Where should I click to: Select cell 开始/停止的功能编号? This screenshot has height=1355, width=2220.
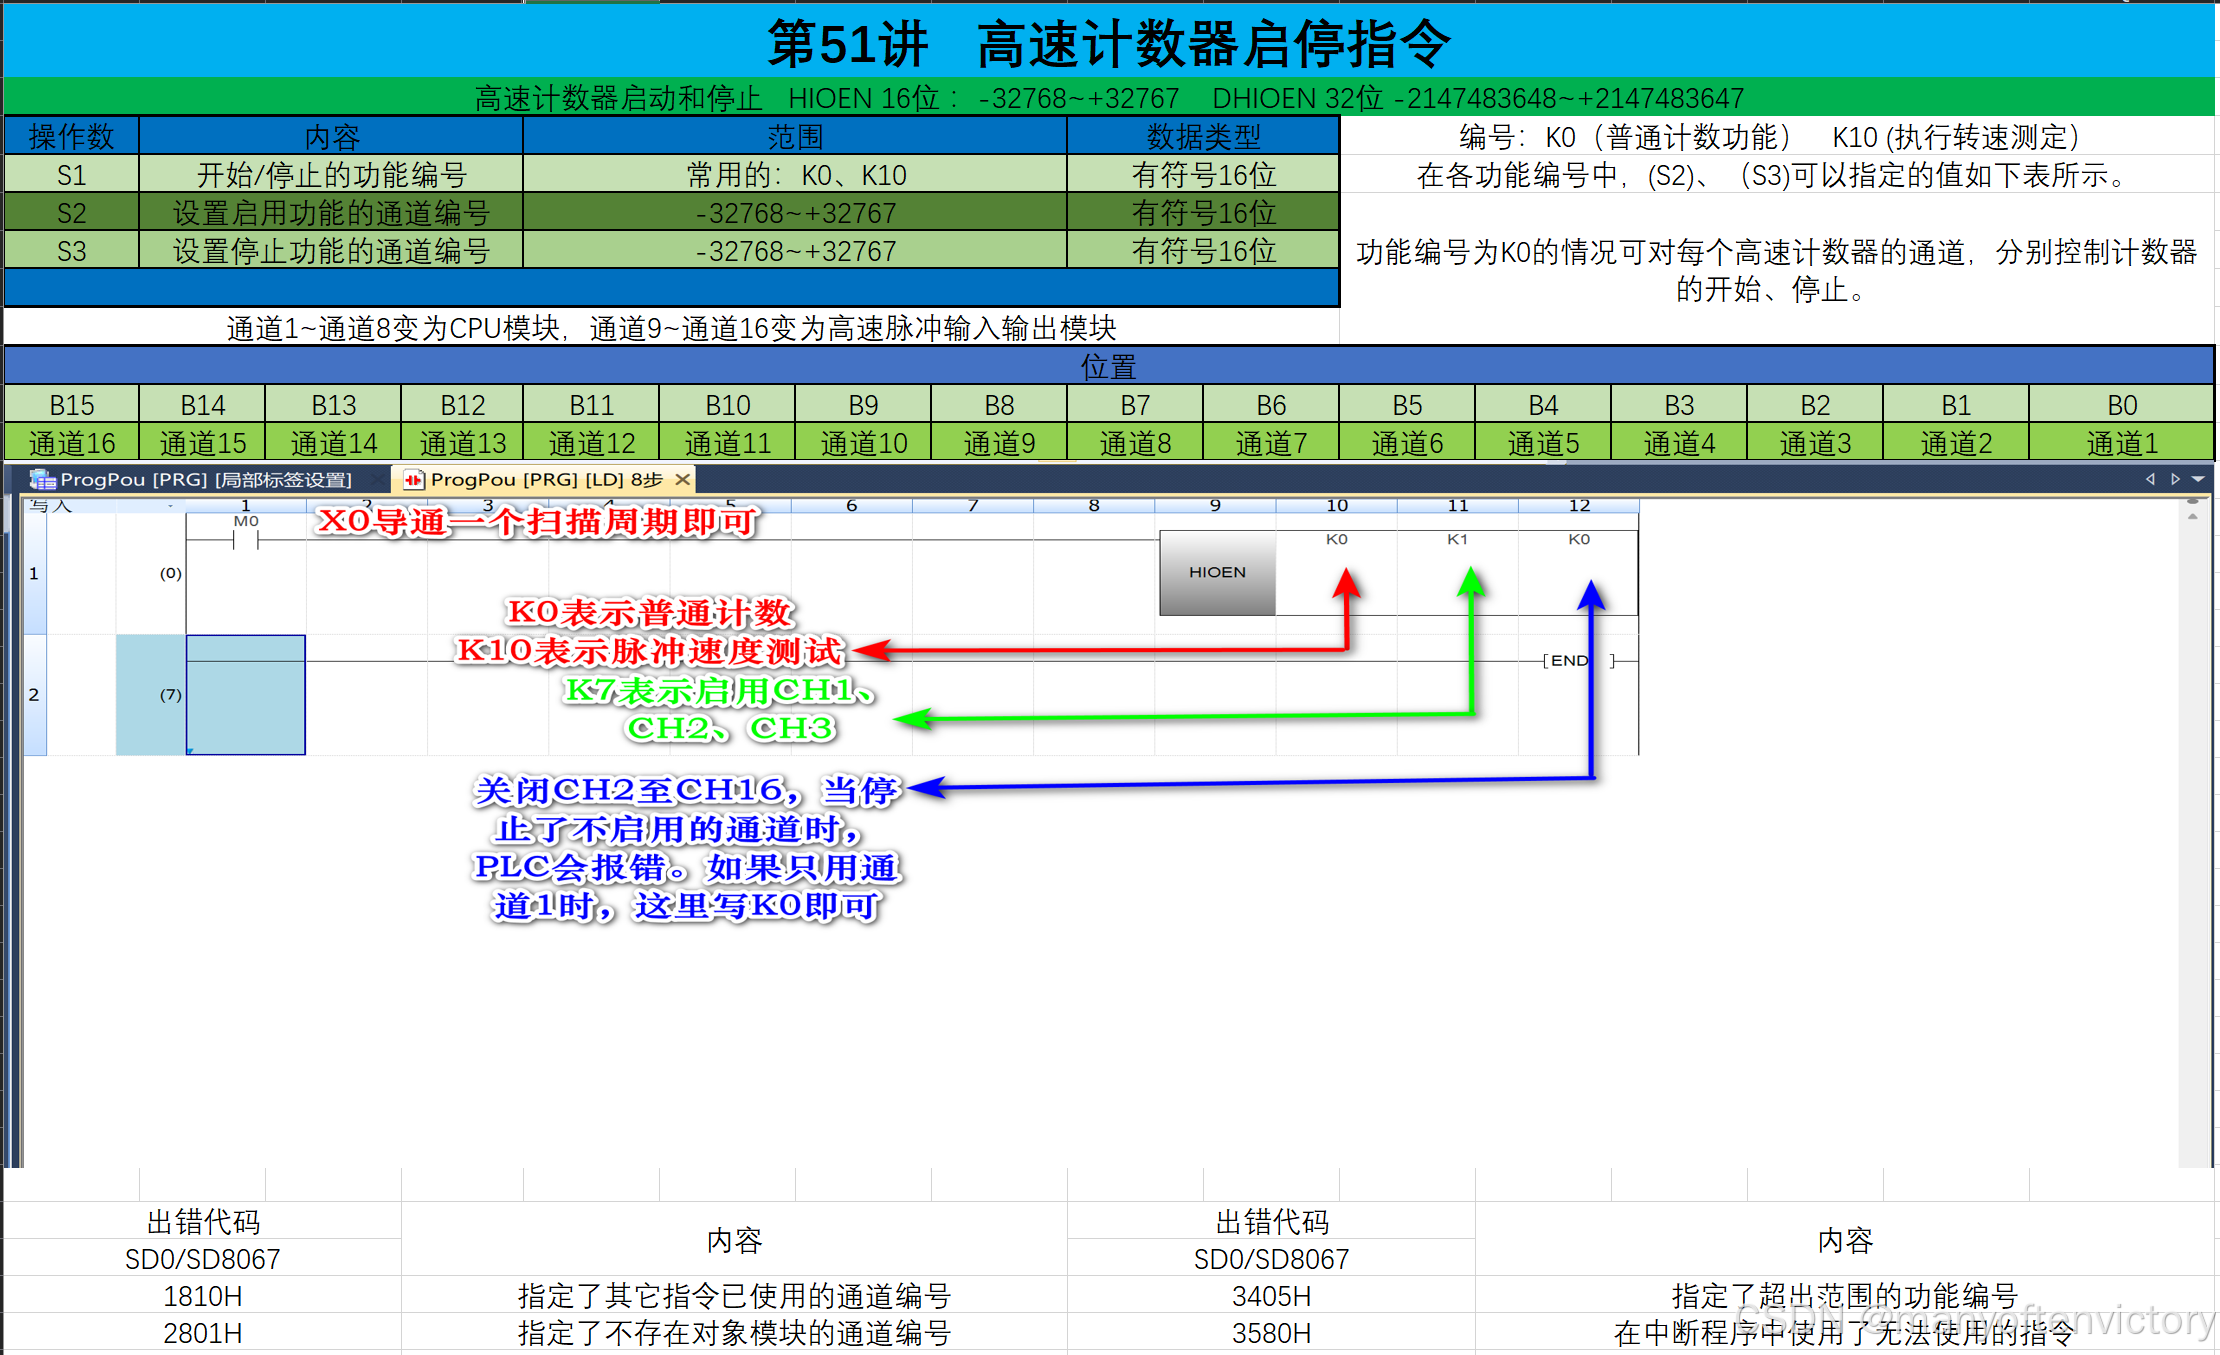point(331,175)
